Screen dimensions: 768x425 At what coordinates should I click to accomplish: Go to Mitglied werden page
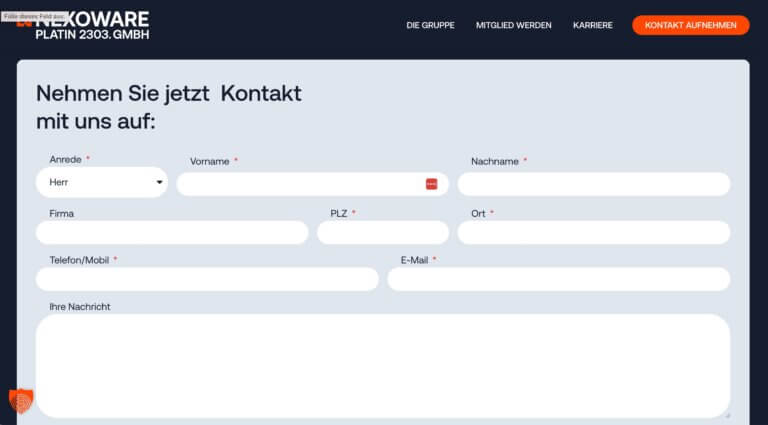coord(513,25)
